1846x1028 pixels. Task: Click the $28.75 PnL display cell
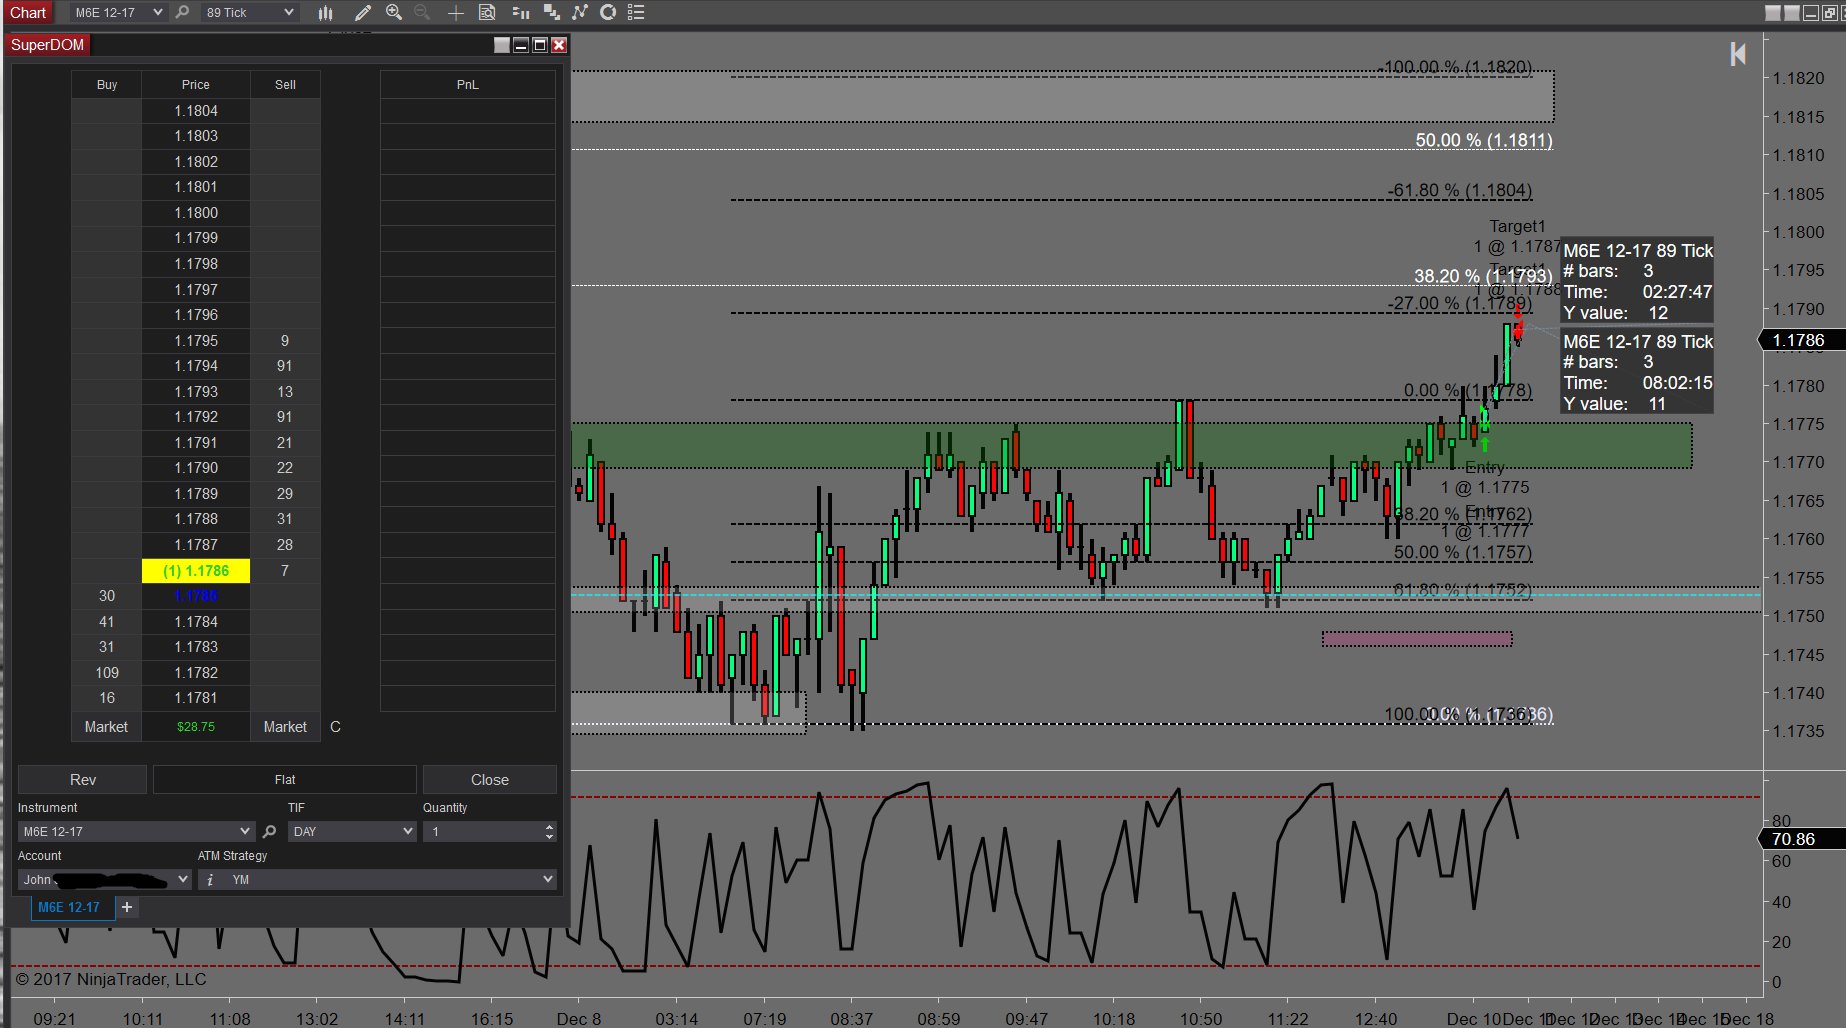coord(196,727)
